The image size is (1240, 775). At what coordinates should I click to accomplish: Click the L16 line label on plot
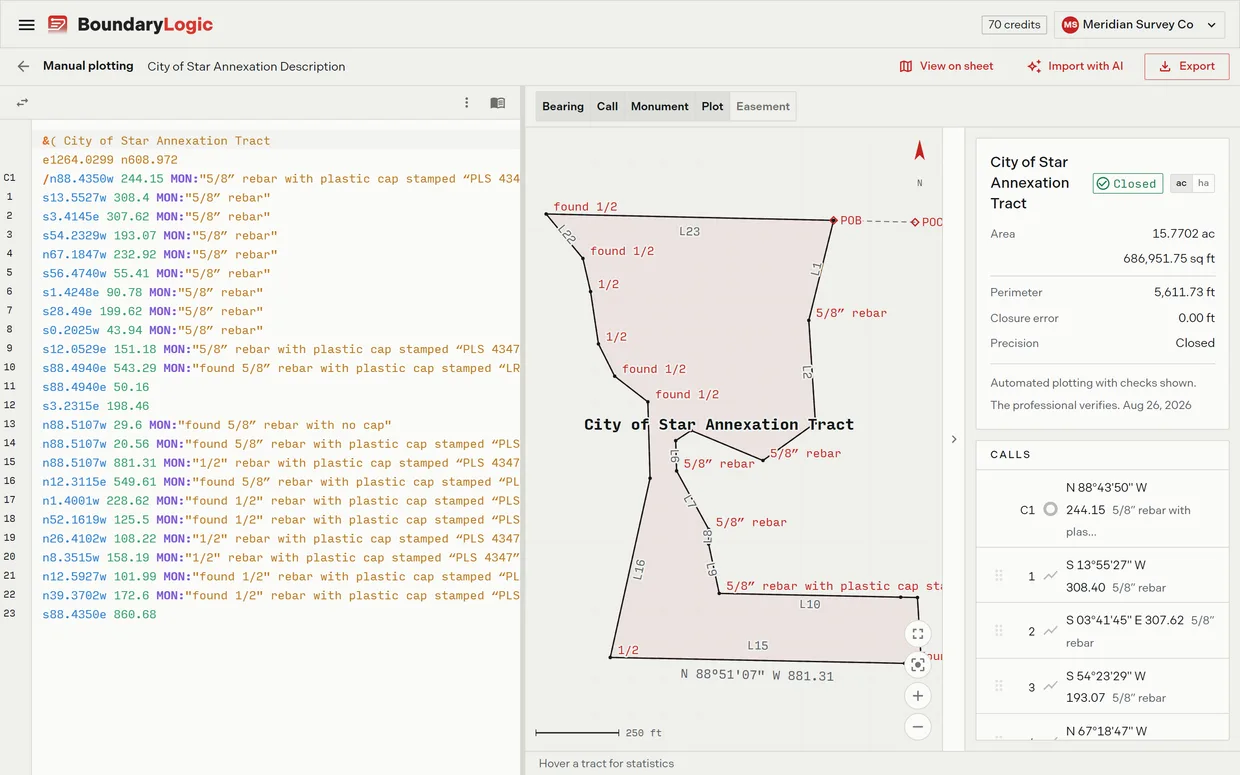(639, 570)
